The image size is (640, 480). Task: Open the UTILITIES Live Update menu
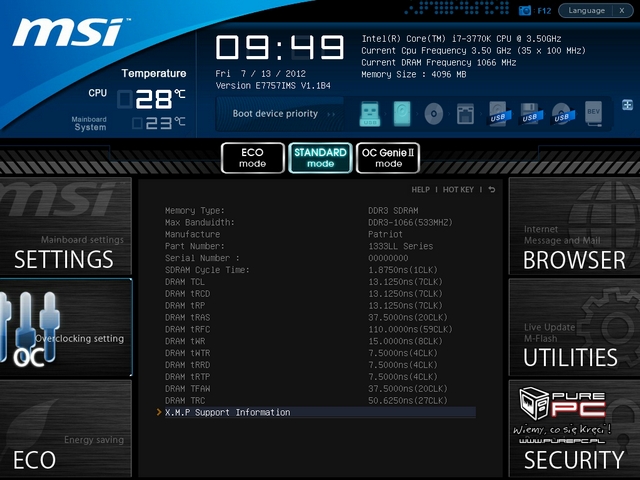tap(574, 327)
